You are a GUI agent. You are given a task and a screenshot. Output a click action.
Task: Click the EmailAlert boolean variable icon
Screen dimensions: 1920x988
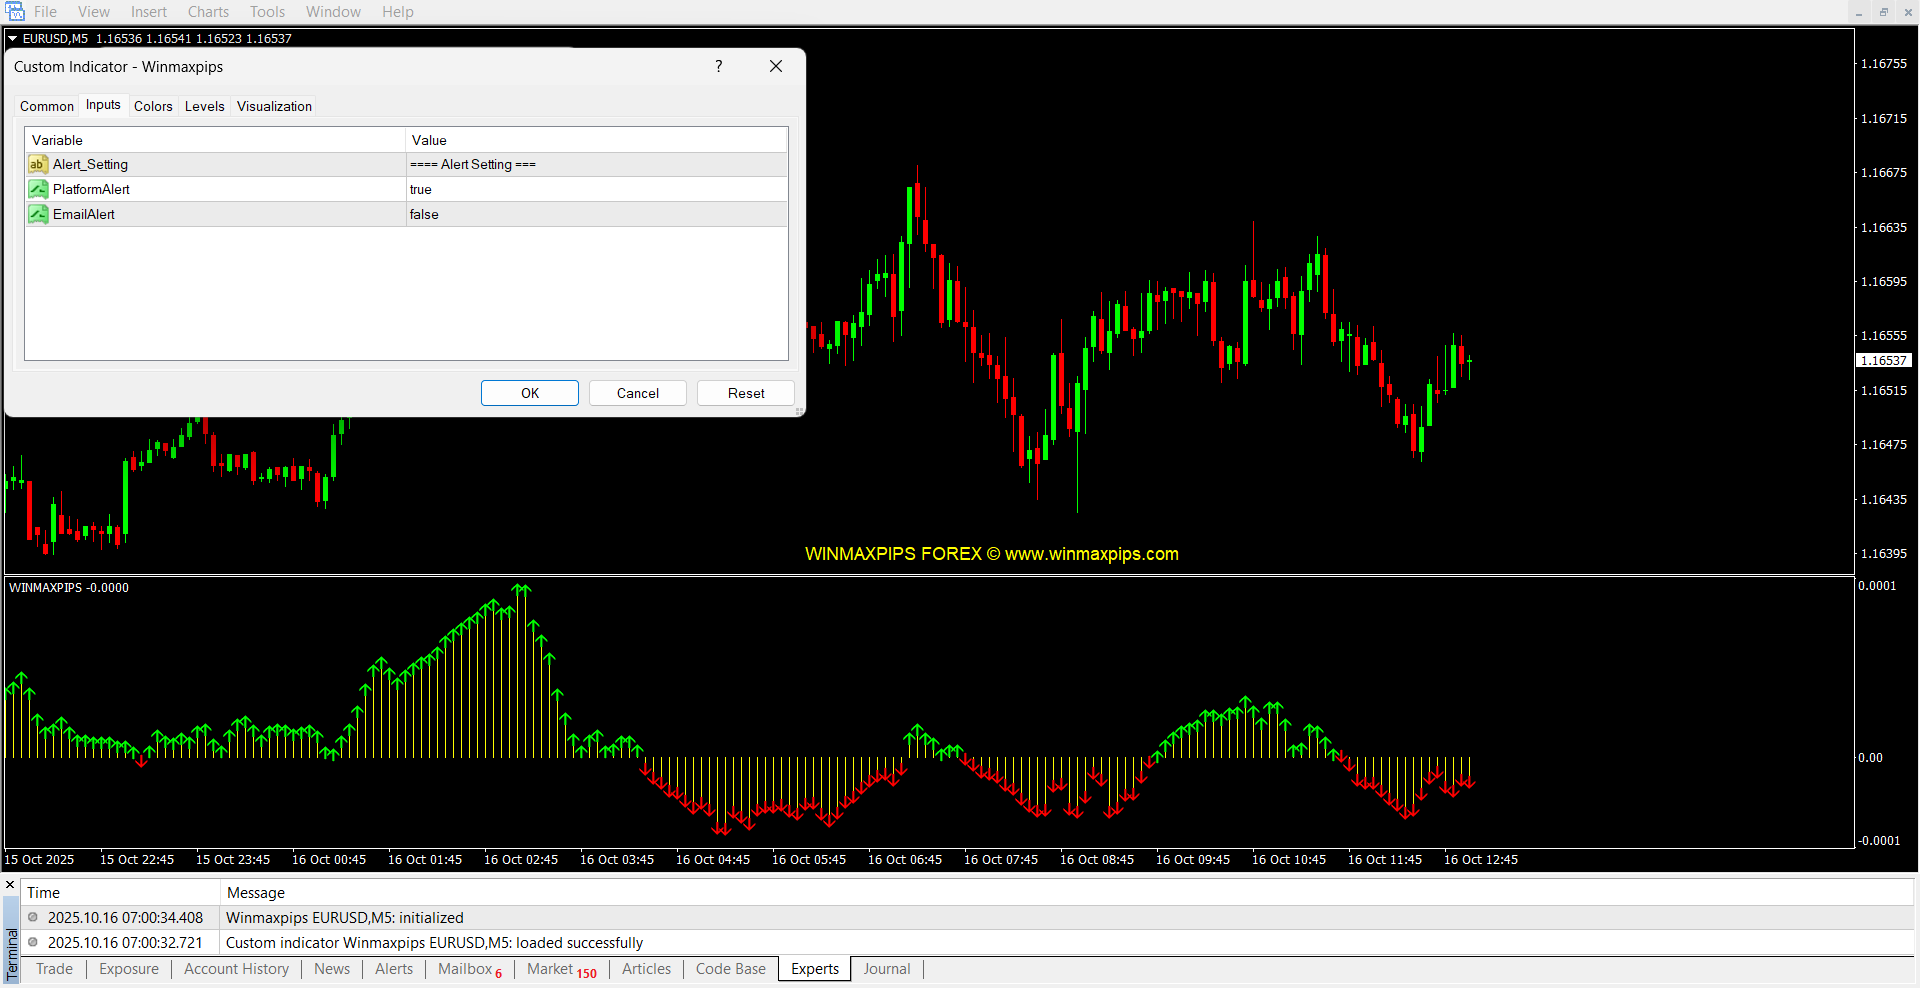[38, 215]
